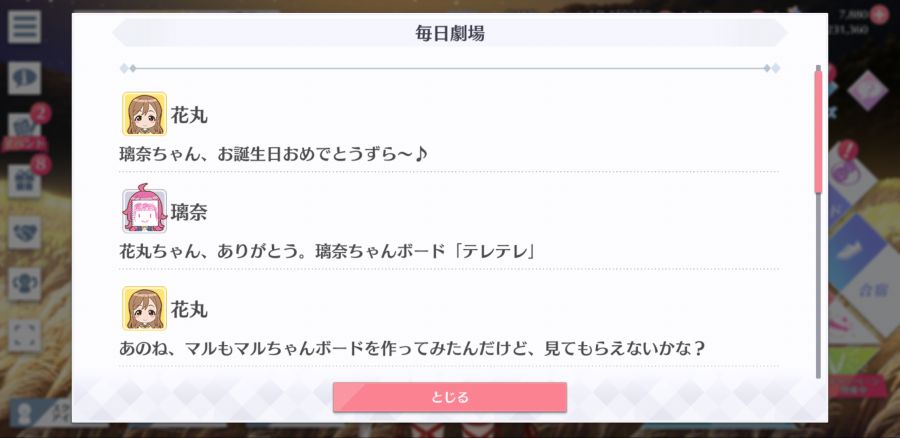Open the pink diamond icon at top right

(867, 91)
